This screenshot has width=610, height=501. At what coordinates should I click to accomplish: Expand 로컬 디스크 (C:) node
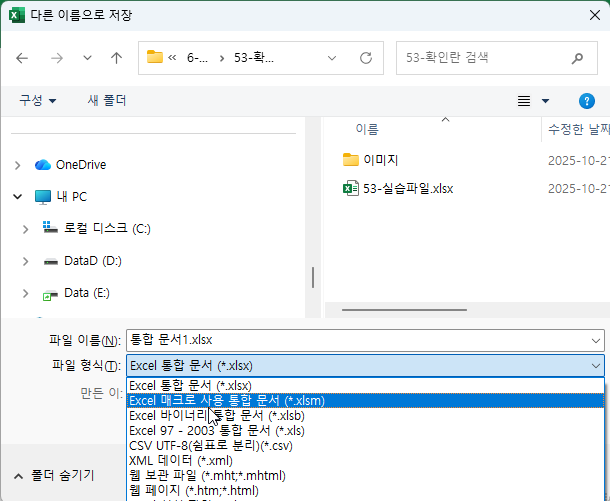[x=25, y=229]
